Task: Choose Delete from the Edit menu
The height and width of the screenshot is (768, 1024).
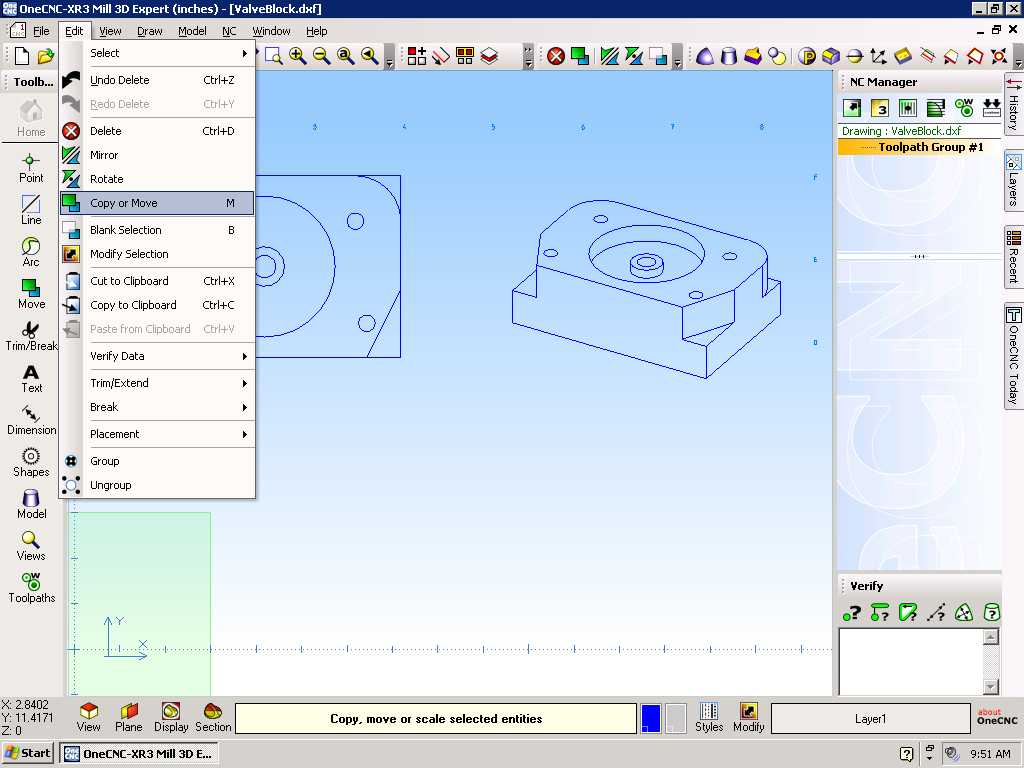Action: (x=157, y=131)
